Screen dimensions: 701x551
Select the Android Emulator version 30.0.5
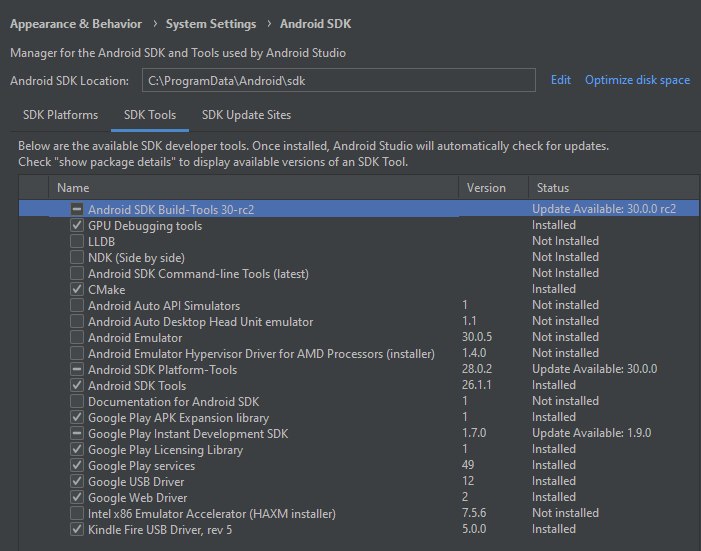pos(477,337)
